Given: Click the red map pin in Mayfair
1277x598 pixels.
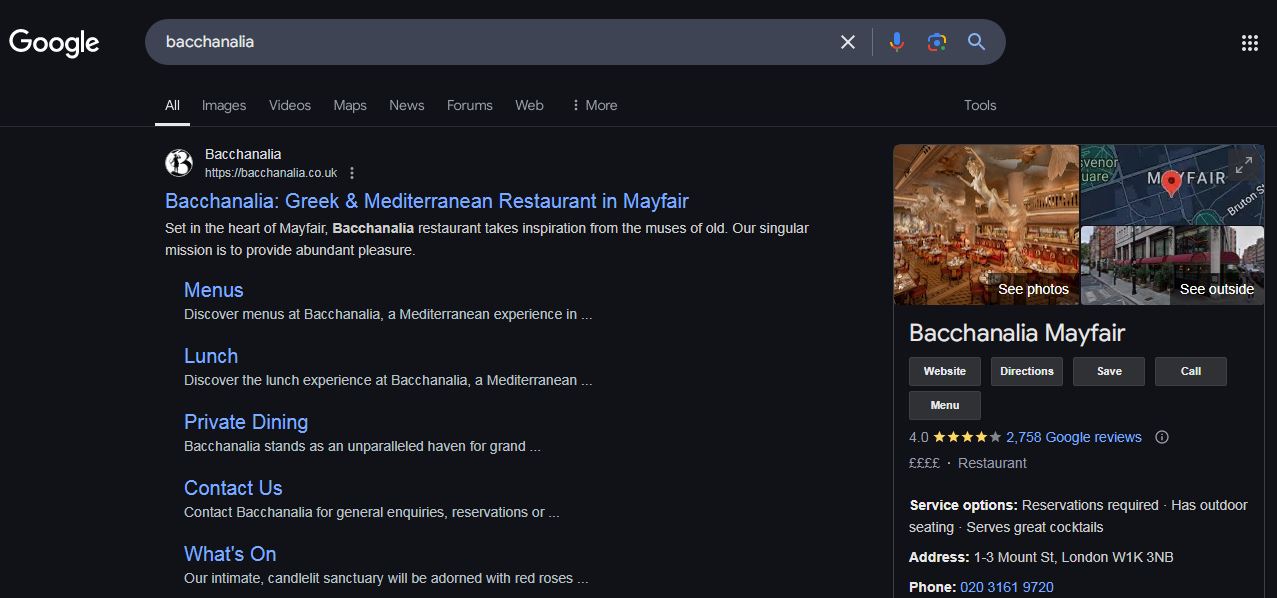Looking at the screenshot, I should tap(1171, 183).
